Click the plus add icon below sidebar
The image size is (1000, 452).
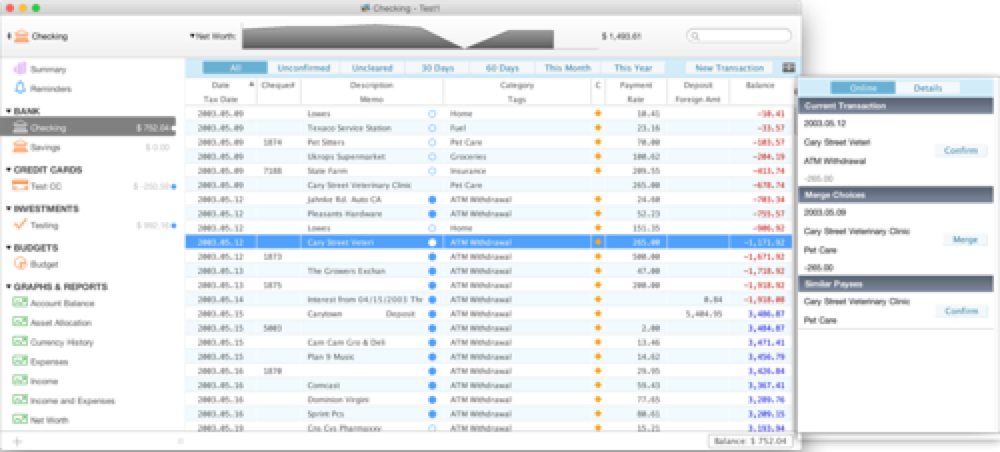17,441
